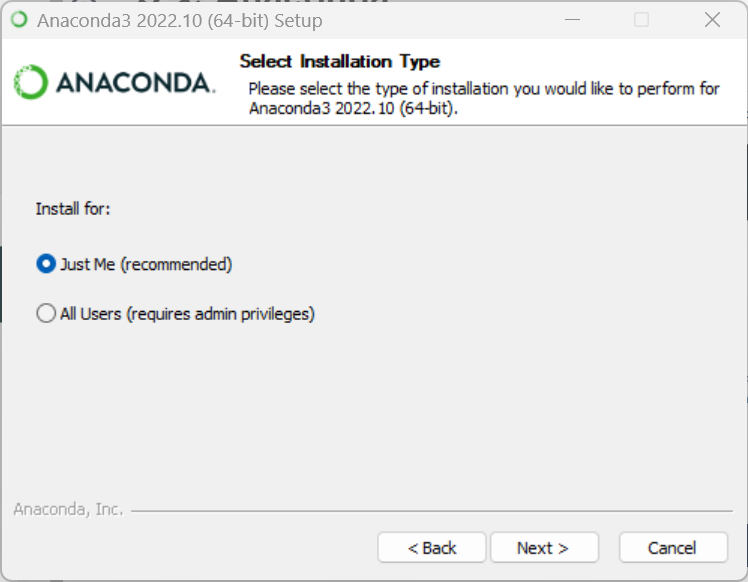Click the "Just Me (recommended)" label text

click(146, 264)
